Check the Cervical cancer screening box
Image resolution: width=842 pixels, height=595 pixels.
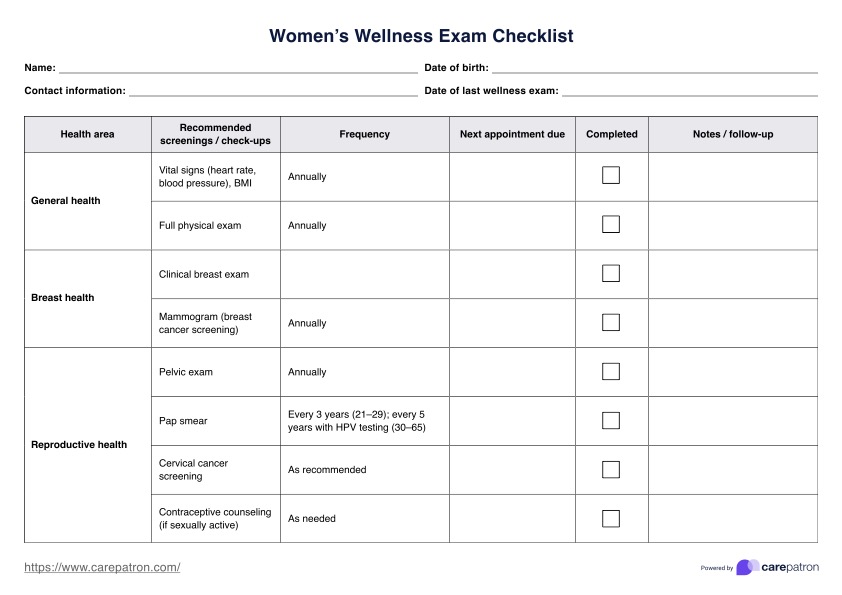click(x=611, y=470)
